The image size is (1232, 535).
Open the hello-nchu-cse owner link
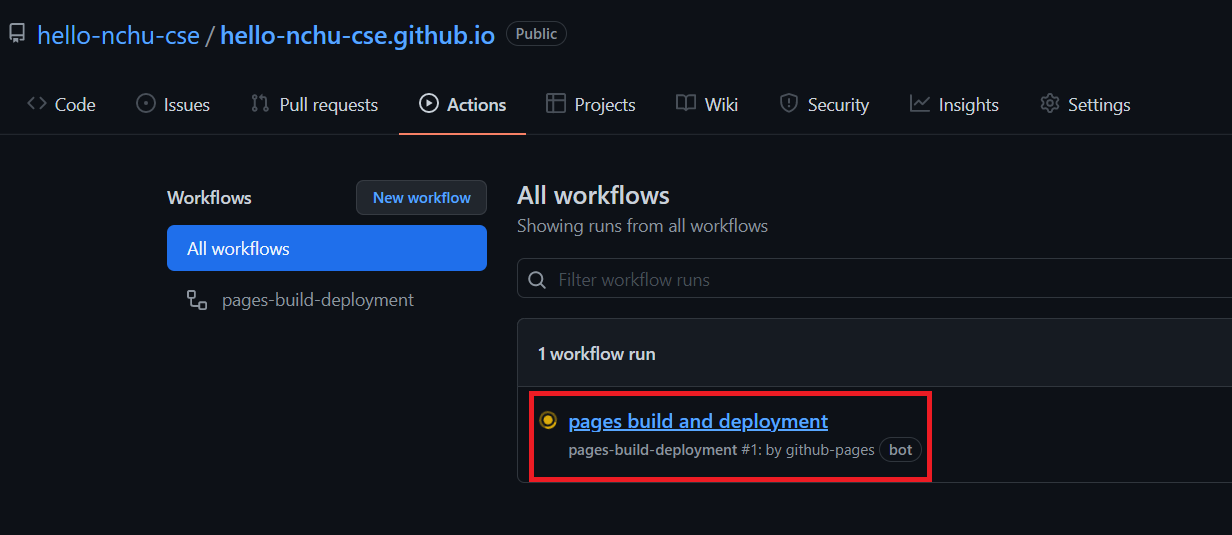pyautogui.click(x=117, y=35)
